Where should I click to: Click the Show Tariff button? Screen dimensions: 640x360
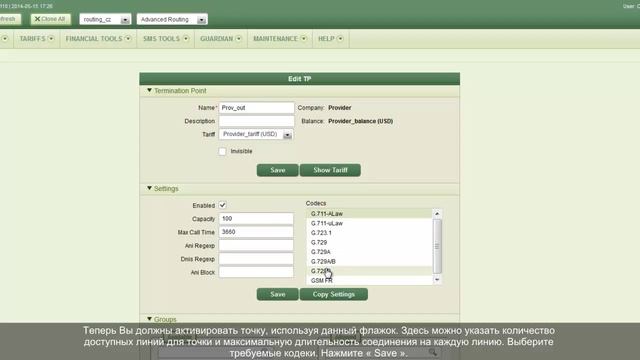(x=330, y=170)
